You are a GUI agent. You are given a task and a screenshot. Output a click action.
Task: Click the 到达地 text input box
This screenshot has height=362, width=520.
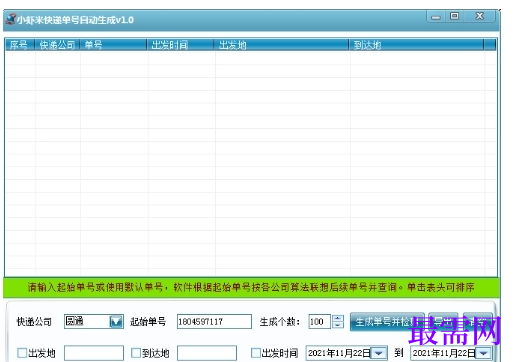point(207,353)
